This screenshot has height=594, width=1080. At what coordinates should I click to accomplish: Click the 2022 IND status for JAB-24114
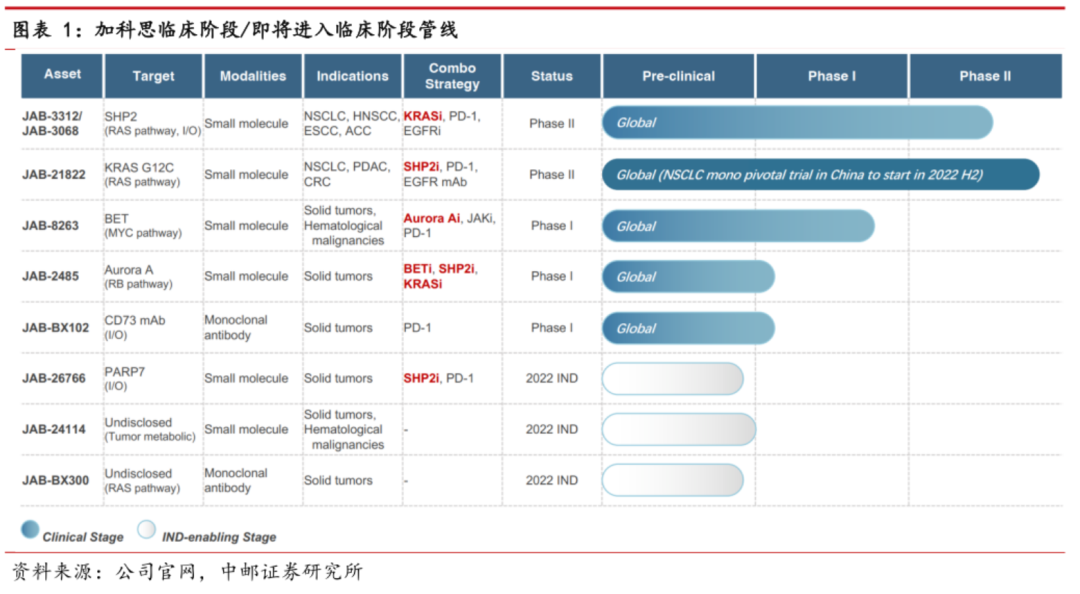pyautogui.click(x=552, y=429)
